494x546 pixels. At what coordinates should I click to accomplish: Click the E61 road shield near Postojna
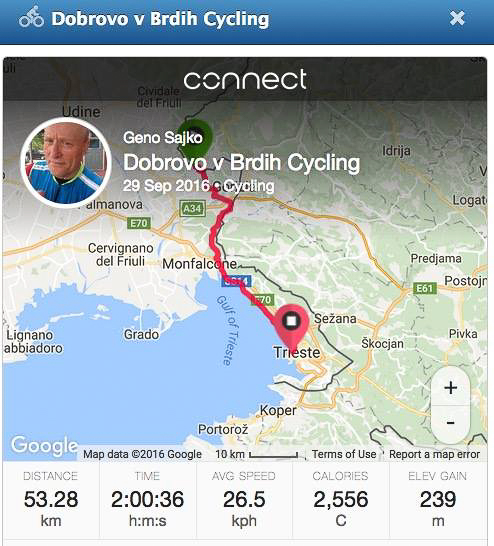tap(424, 288)
